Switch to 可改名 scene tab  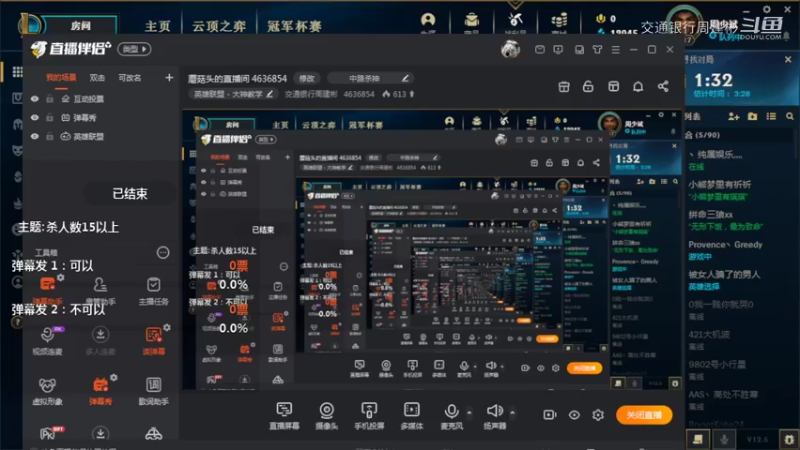(x=130, y=78)
